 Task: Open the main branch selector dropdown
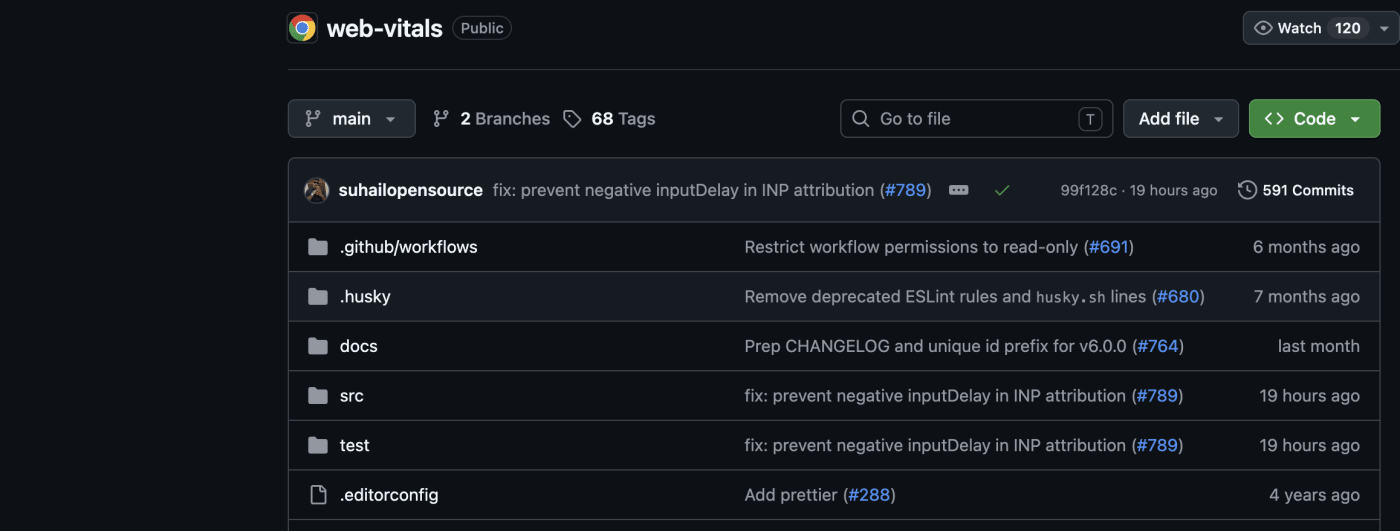351,118
